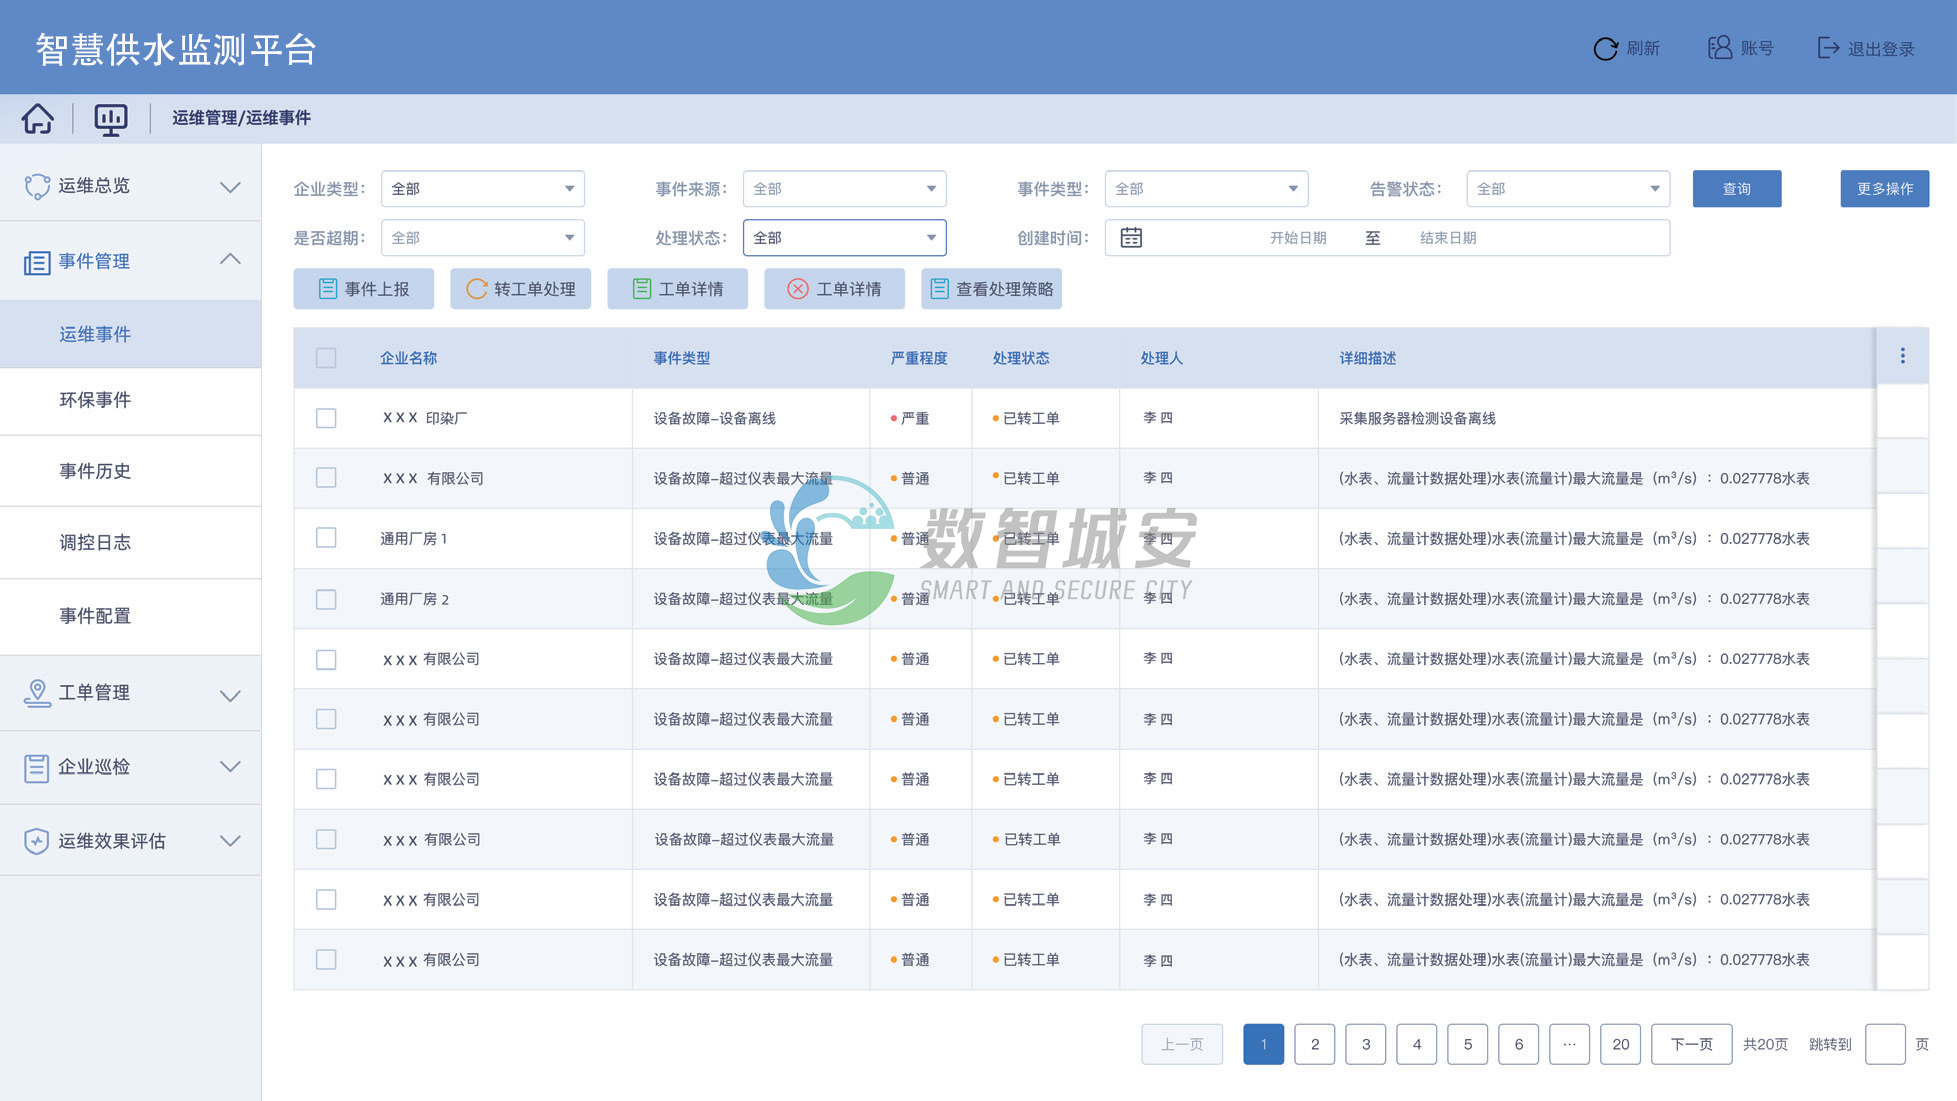The width and height of the screenshot is (1957, 1101).
Task: Open the 处理状态 dropdown
Action: pos(844,238)
